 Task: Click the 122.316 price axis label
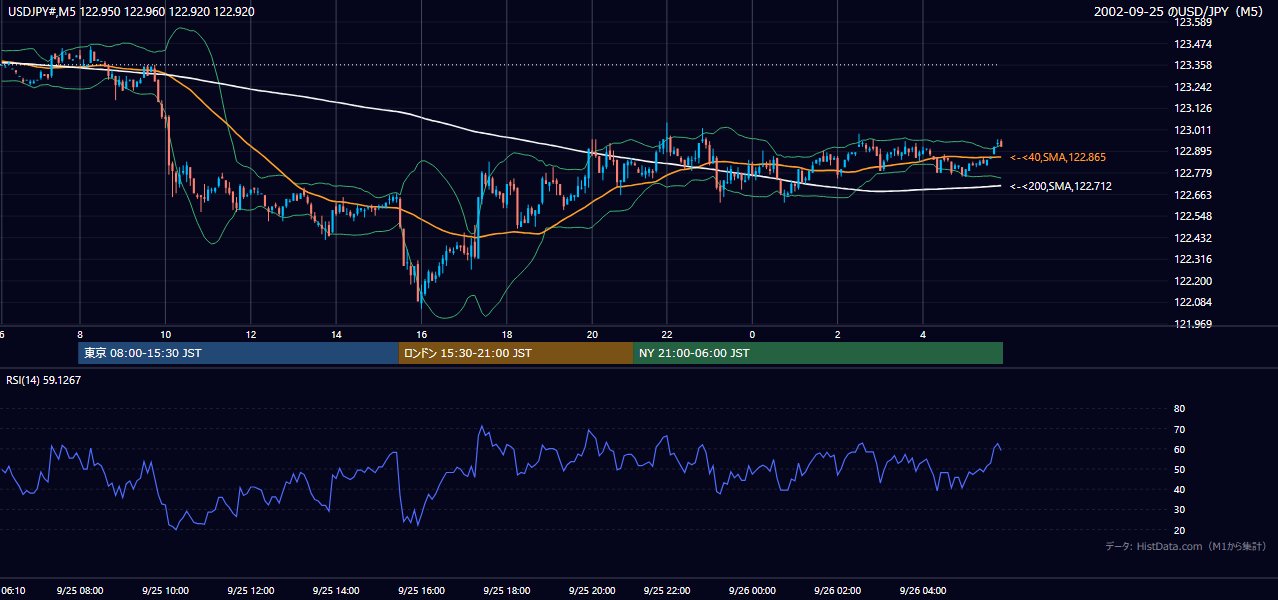pos(1193,259)
